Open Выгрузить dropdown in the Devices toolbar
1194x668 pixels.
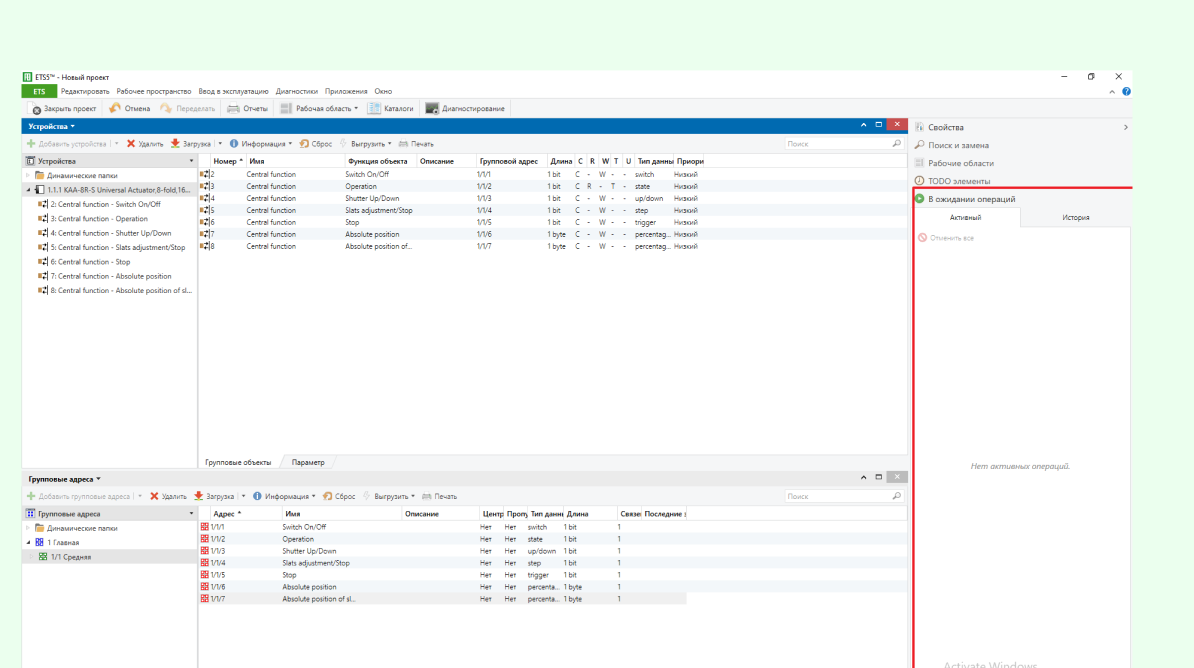[366, 144]
